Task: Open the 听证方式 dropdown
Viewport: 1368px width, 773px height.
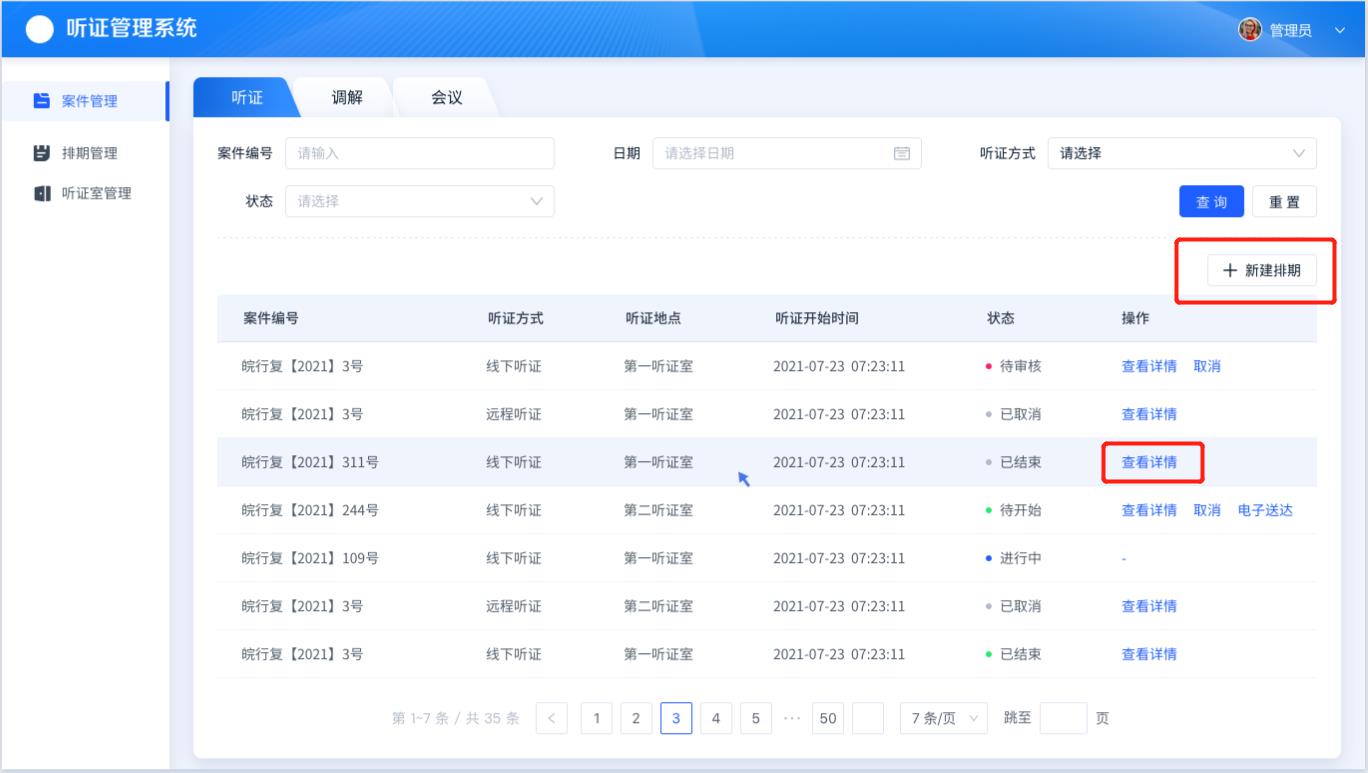Action: 1182,153
